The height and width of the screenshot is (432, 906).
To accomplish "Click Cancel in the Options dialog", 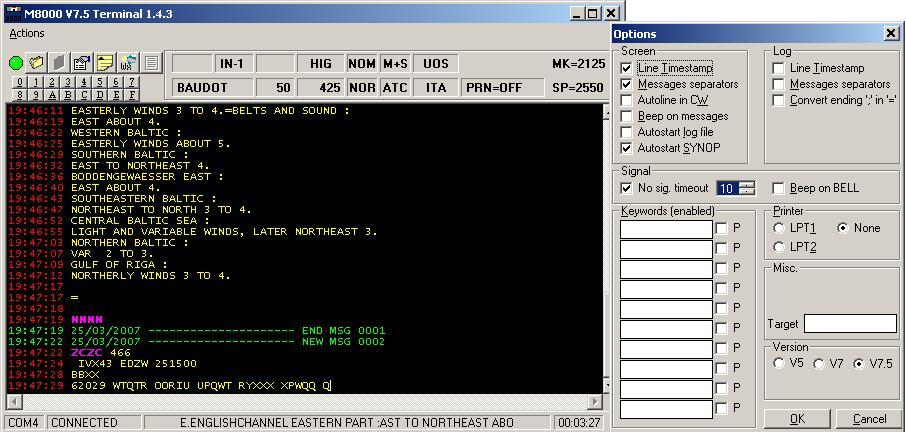I will (x=869, y=419).
